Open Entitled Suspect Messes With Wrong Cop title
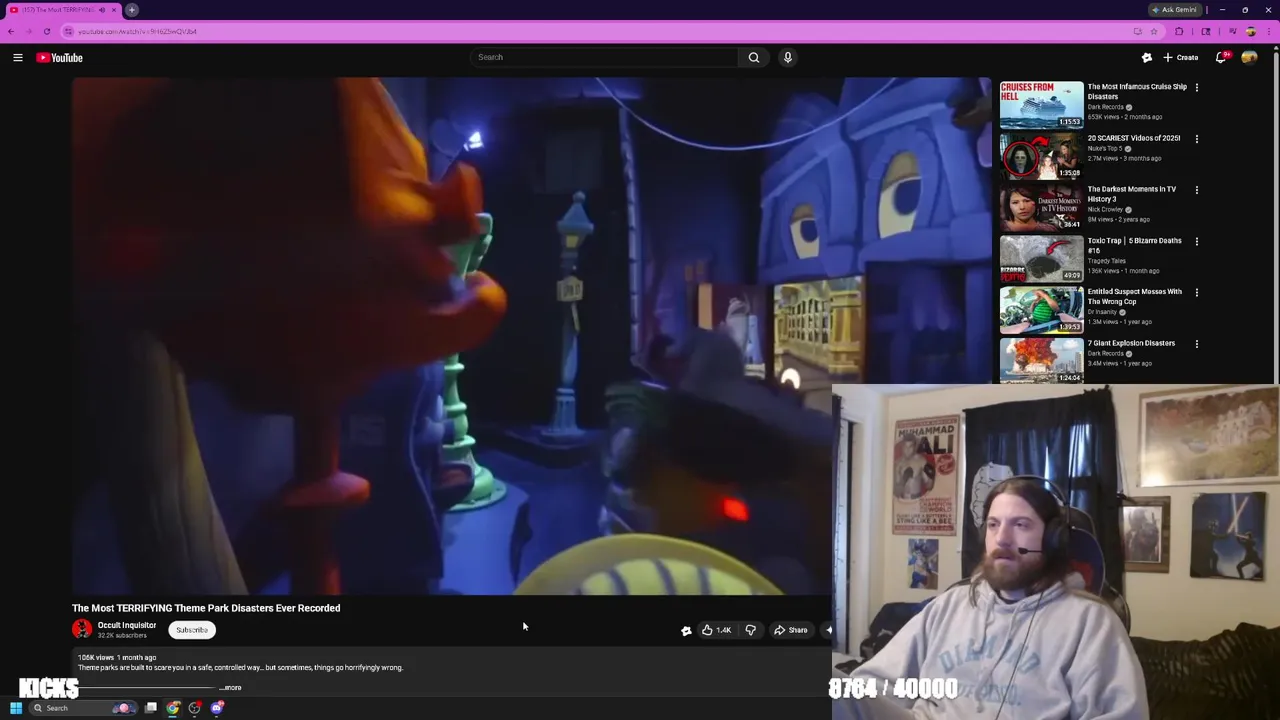1280x720 pixels. [1134, 296]
